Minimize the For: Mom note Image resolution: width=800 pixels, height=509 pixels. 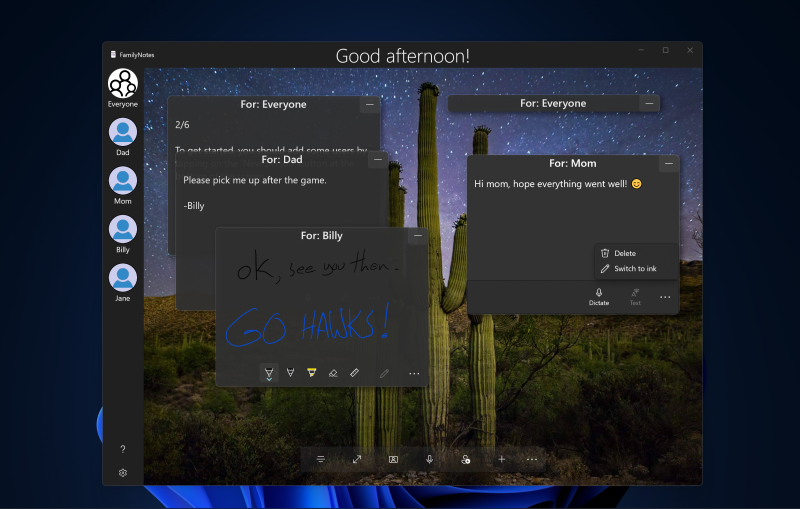click(669, 164)
